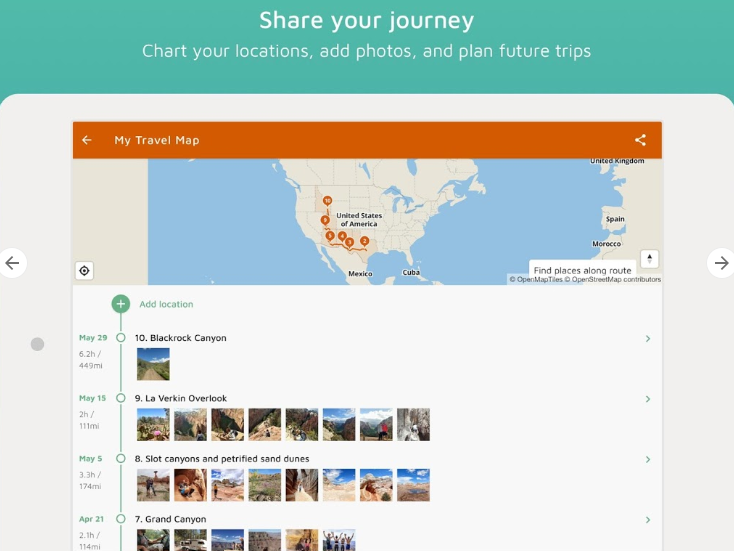734x551 pixels.
Task: Expand La Verkin Overlook chevron
Action: [648, 399]
